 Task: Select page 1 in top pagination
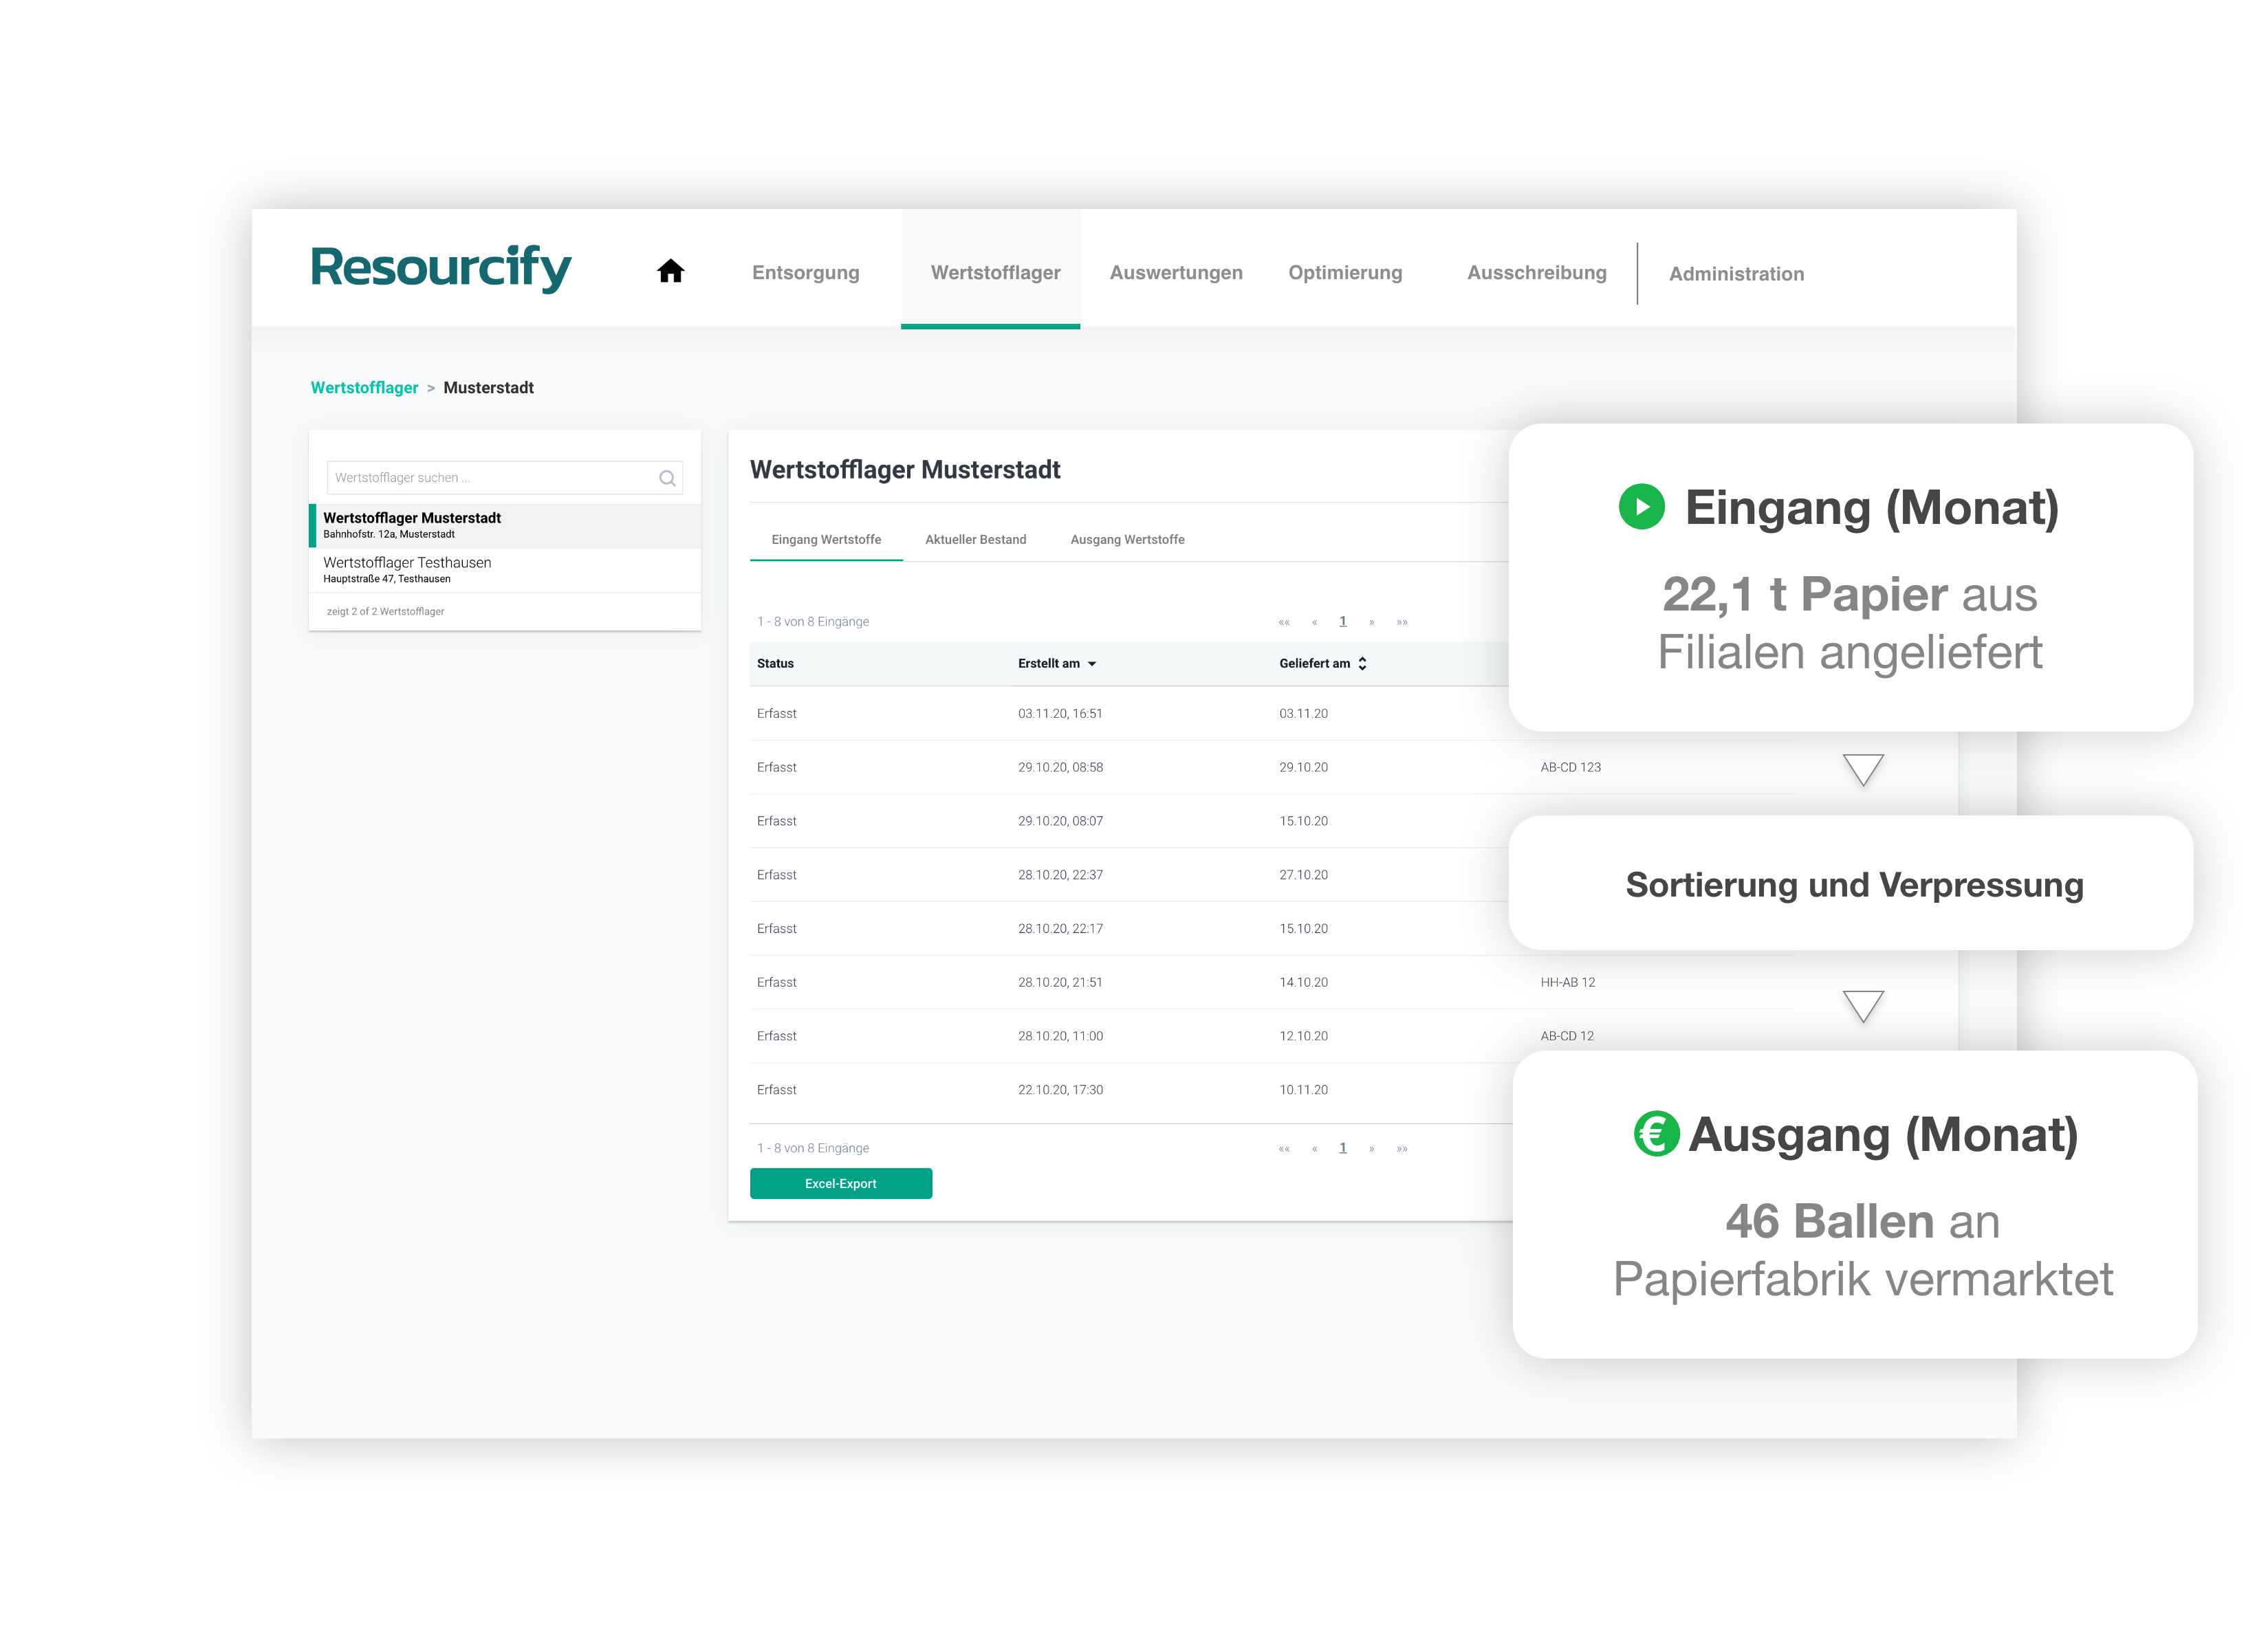point(1343,622)
